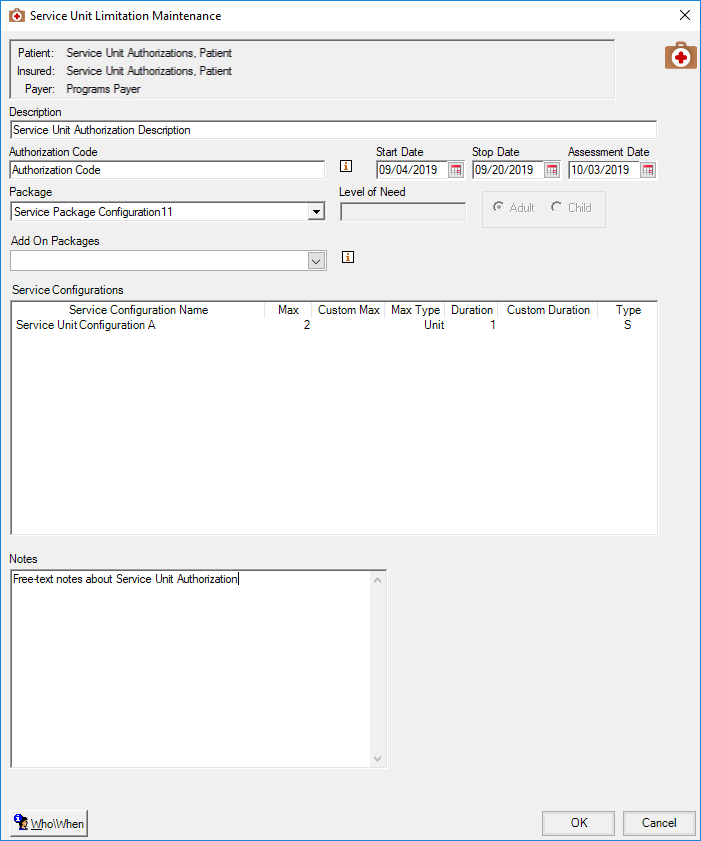
Task: Open the Assessment Date calendar picker
Action: coord(648,170)
